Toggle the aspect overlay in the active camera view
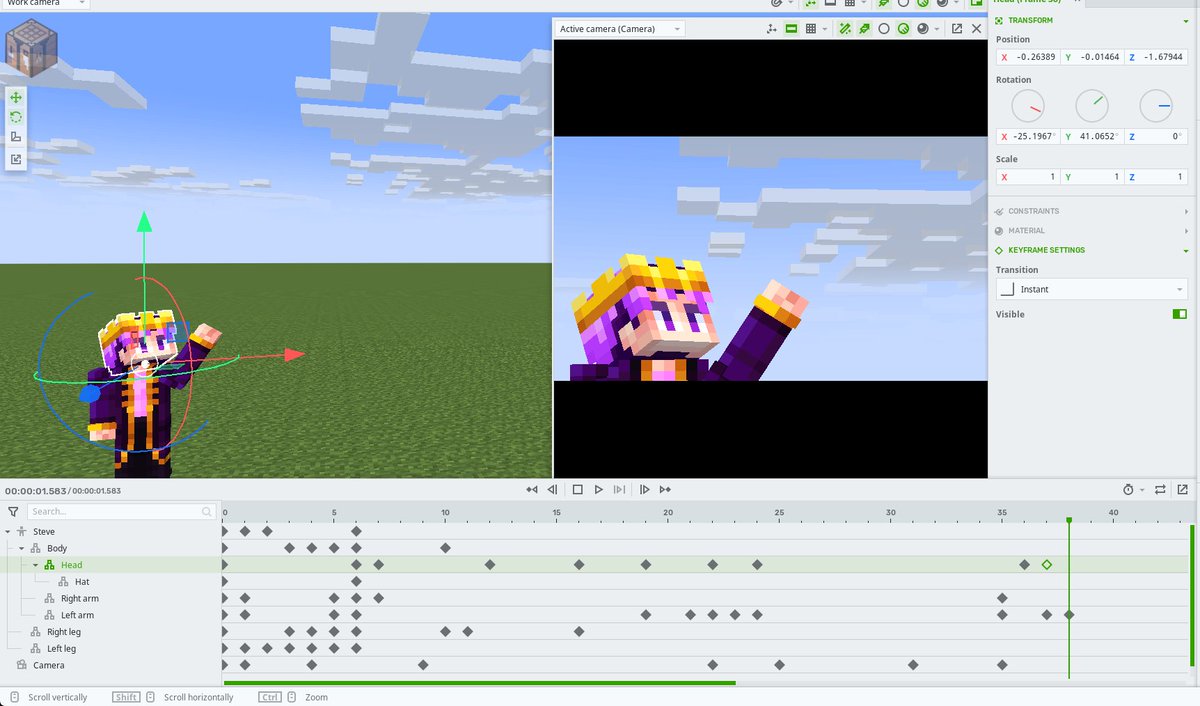The height and width of the screenshot is (706, 1200). (791, 29)
